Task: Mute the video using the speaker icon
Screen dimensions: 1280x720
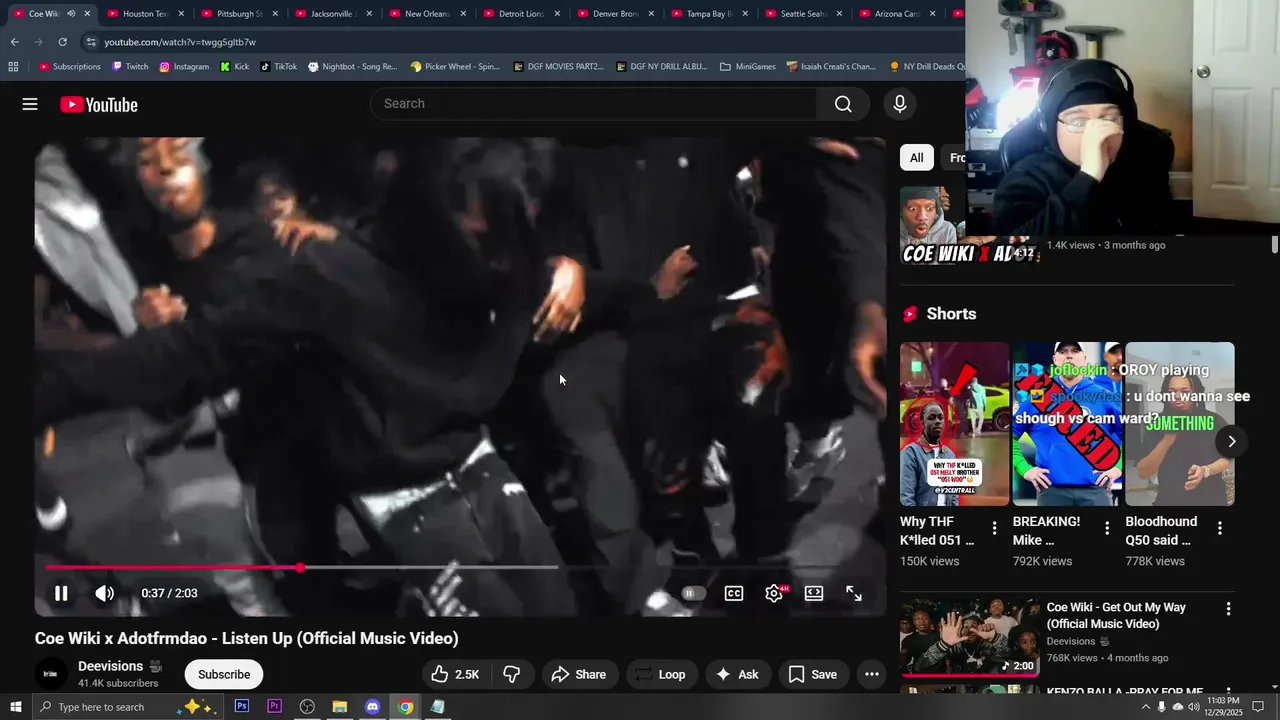Action: click(104, 593)
